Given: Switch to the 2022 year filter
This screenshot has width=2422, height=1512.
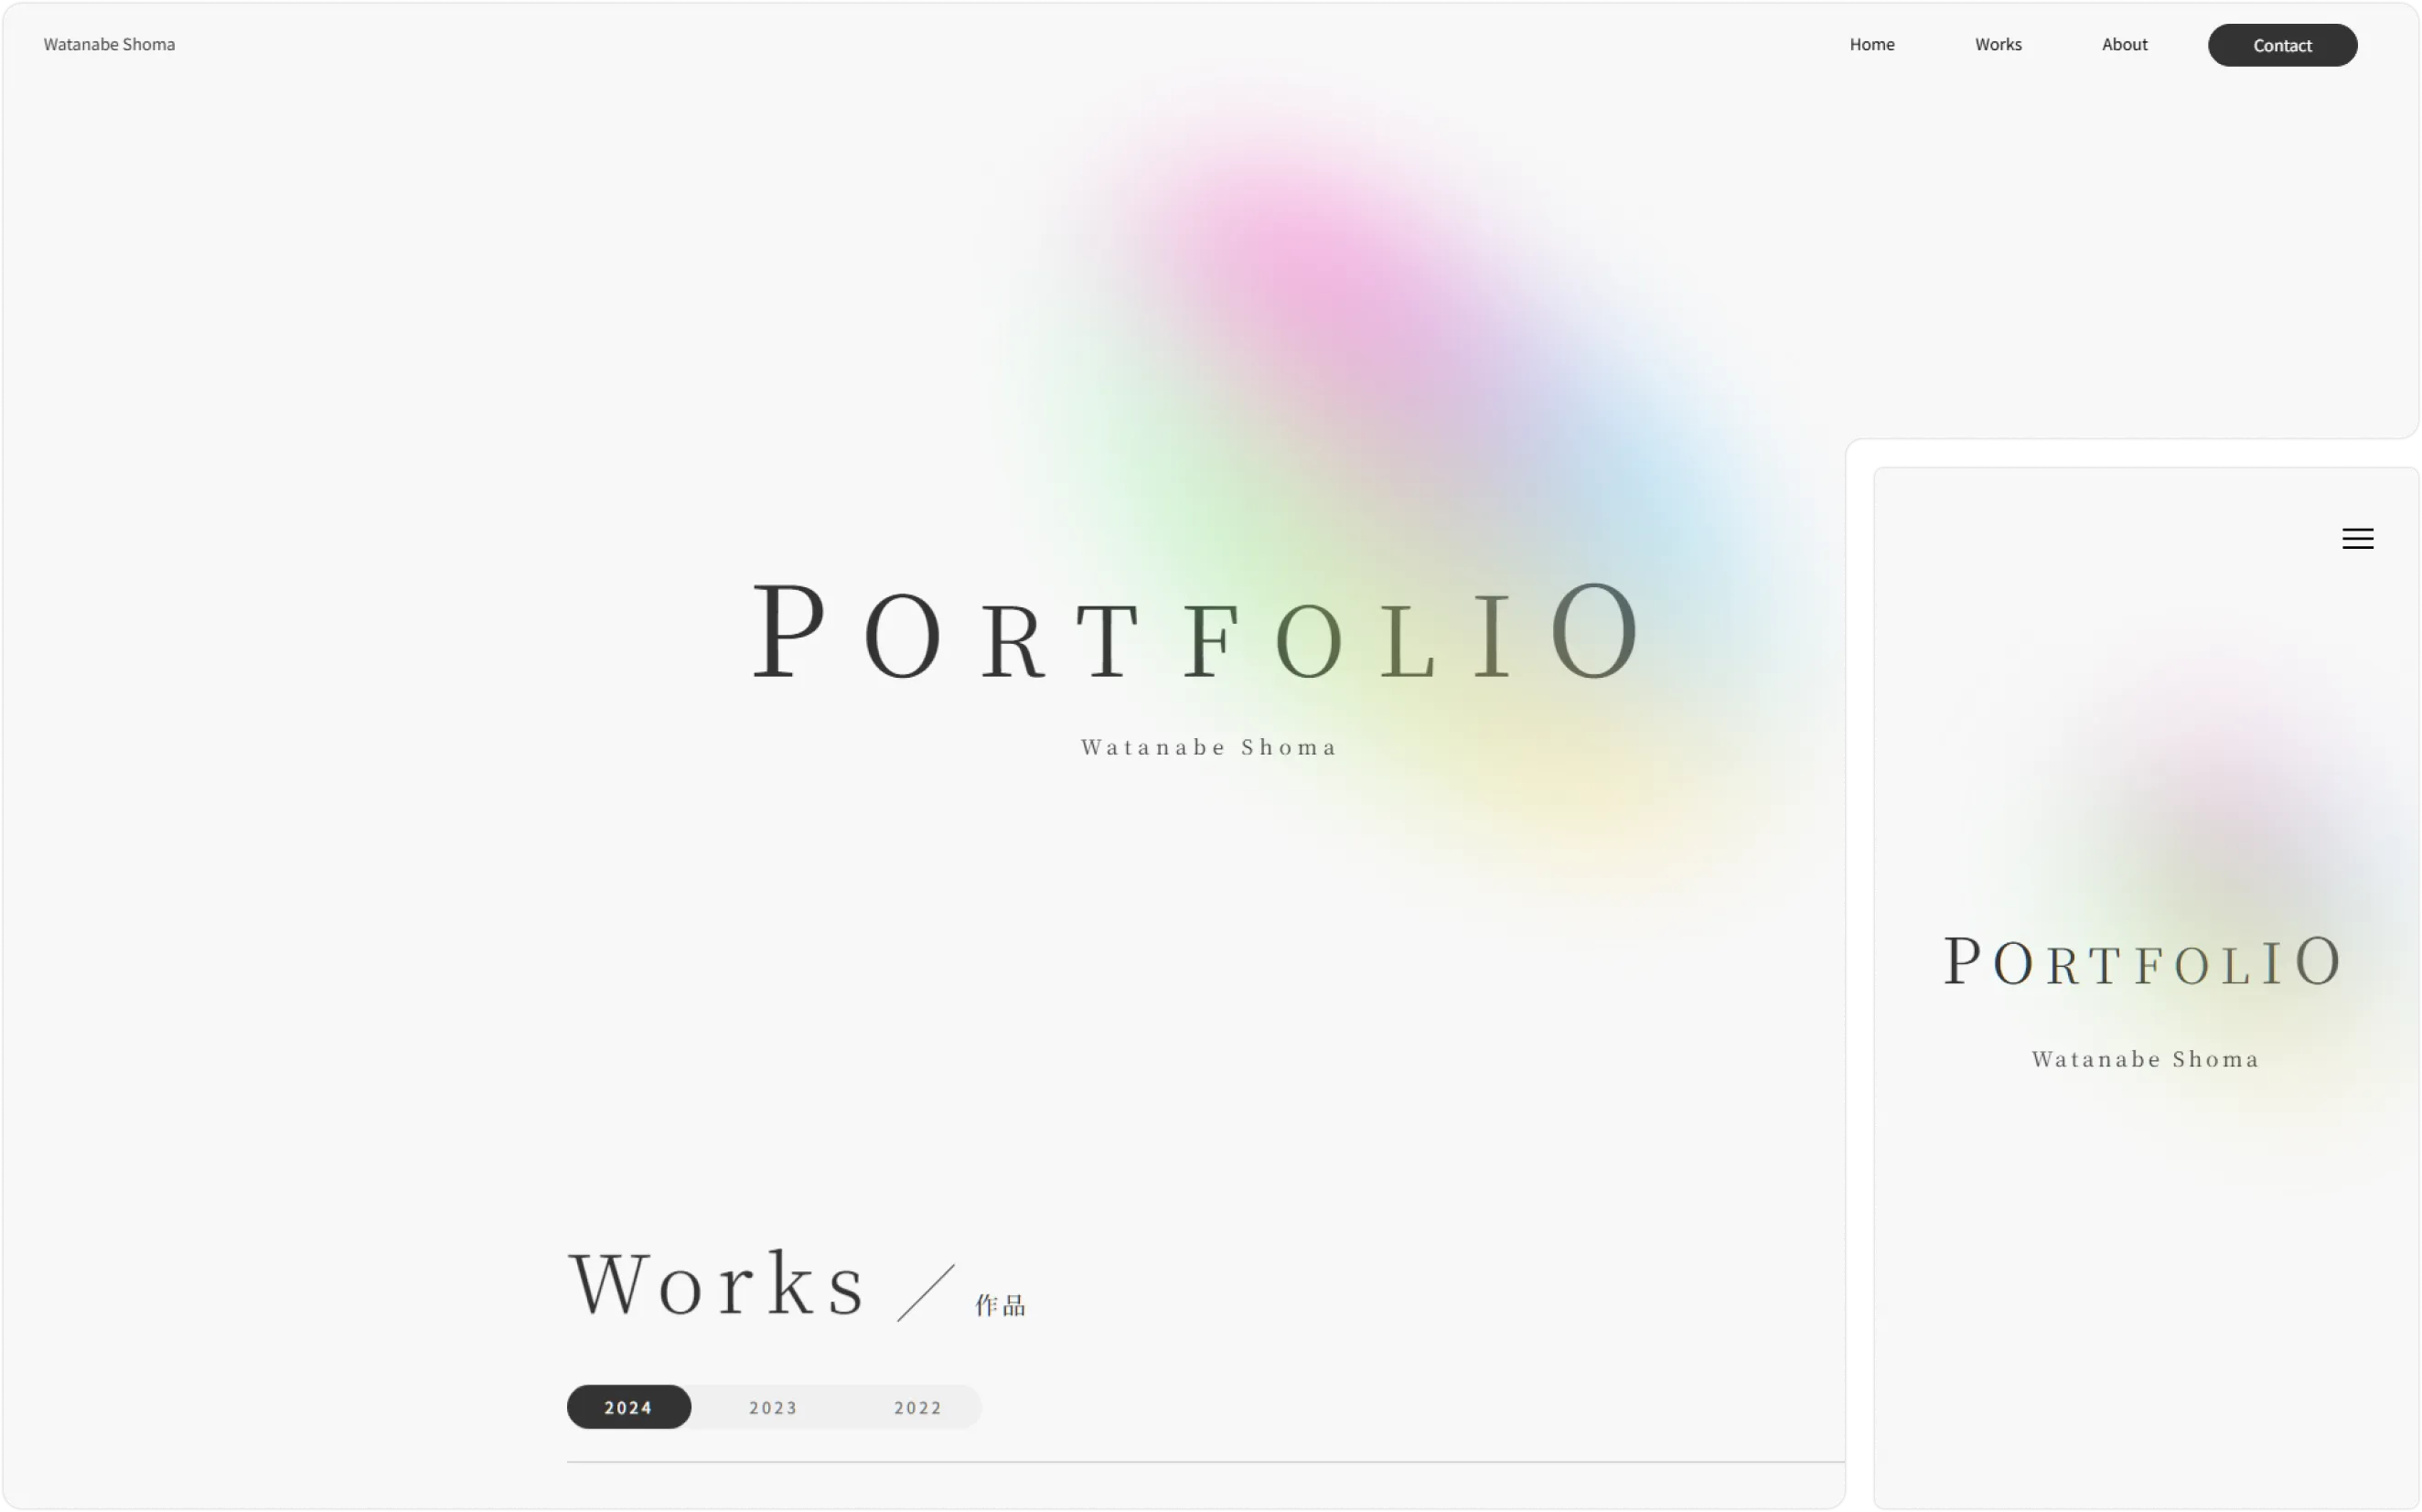Looking at the screenshot, I should pyautogui.click(x=918, y=1407).
